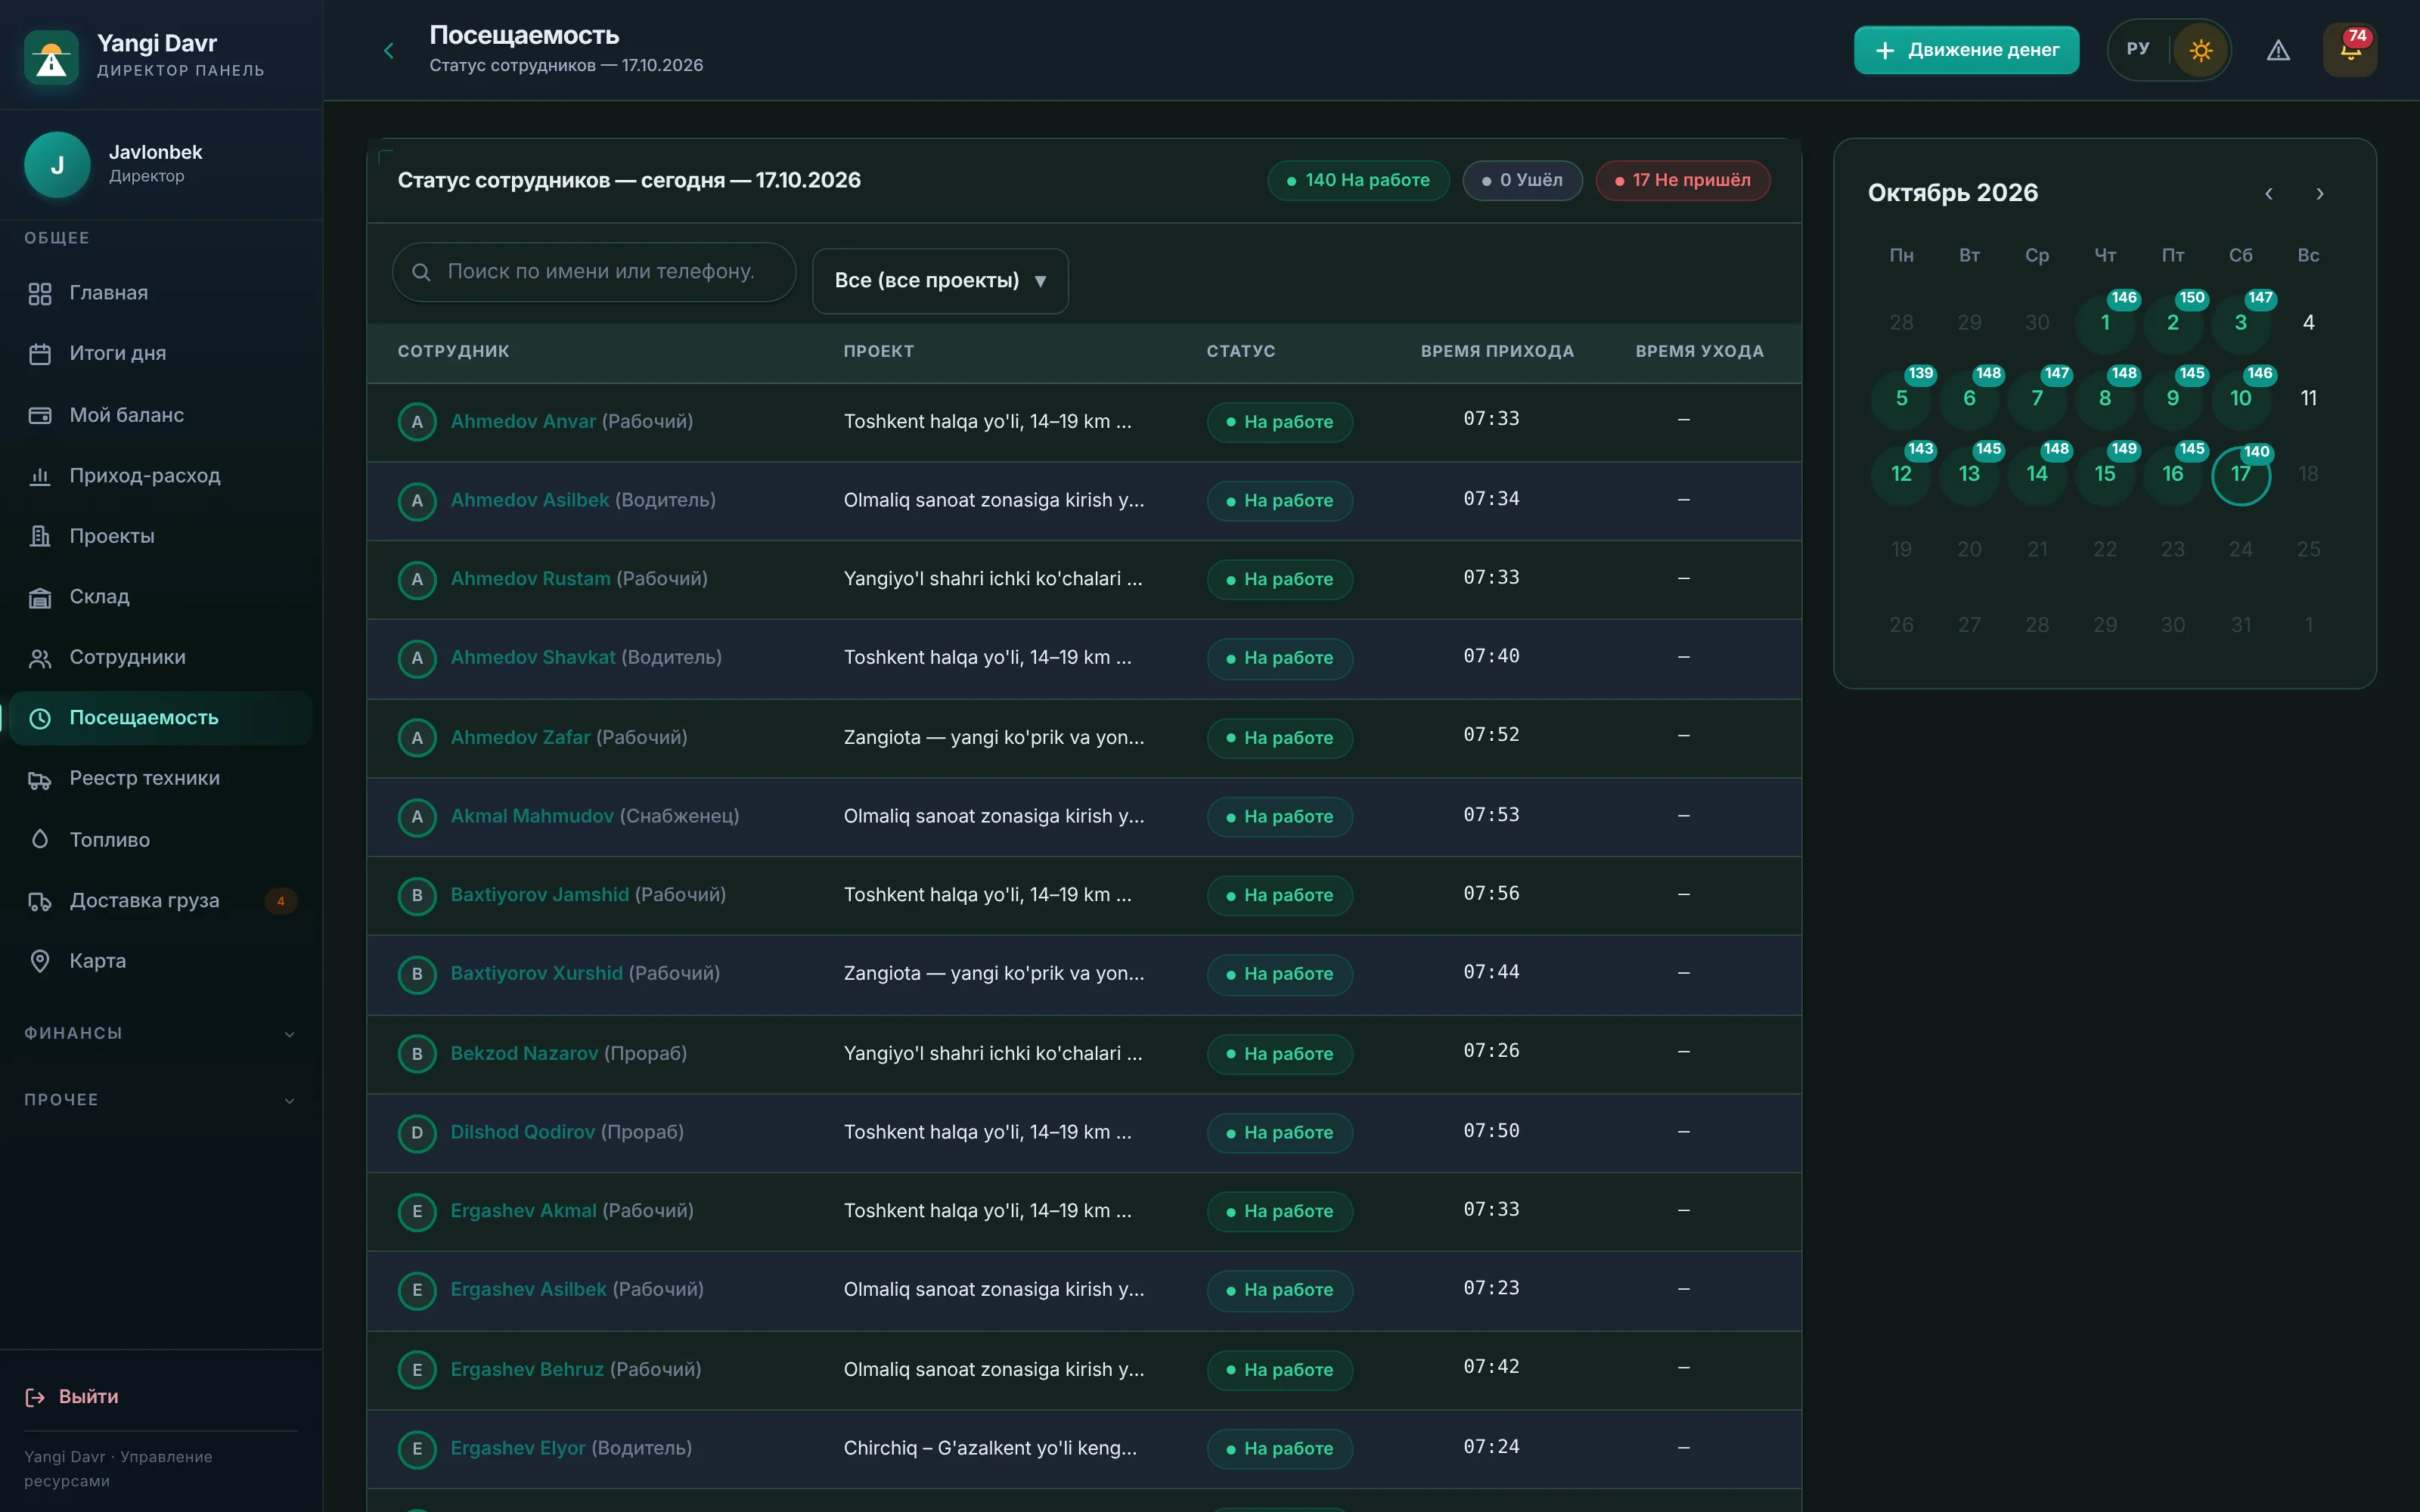Select October 16 in the calendar

tap(2172, 473)
